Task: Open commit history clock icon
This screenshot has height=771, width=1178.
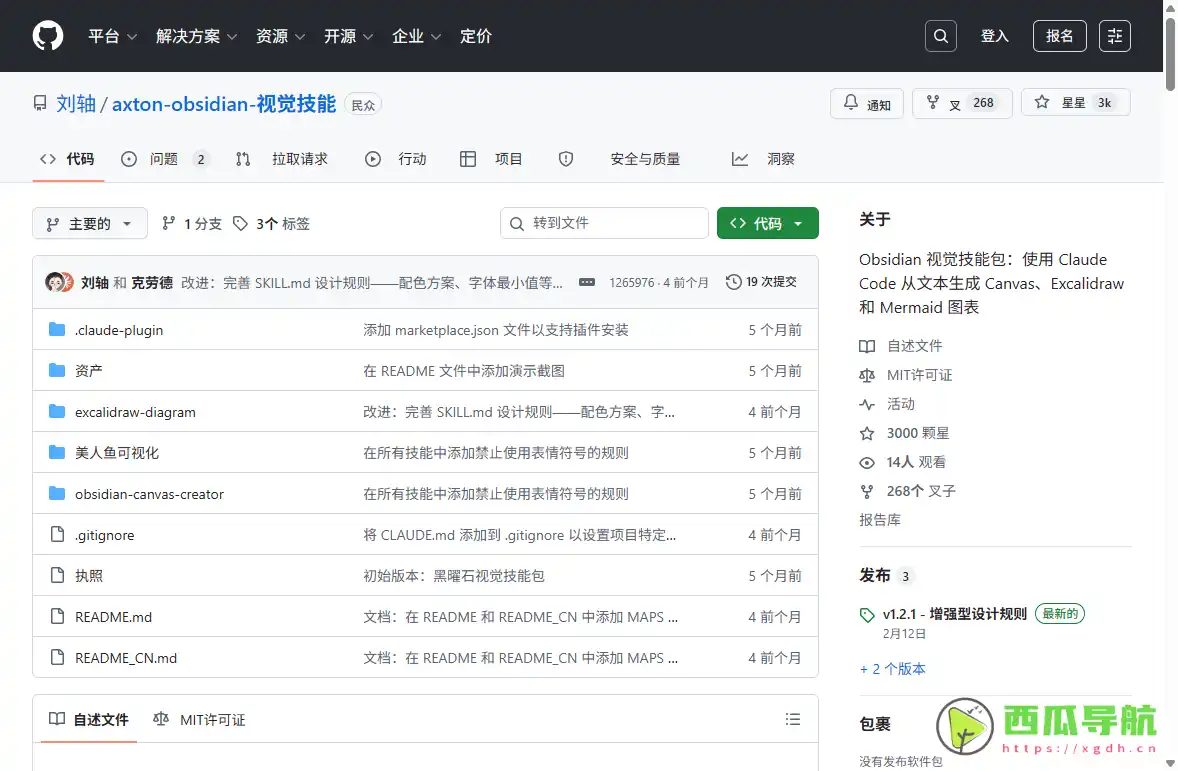Action: pos(733,282)
